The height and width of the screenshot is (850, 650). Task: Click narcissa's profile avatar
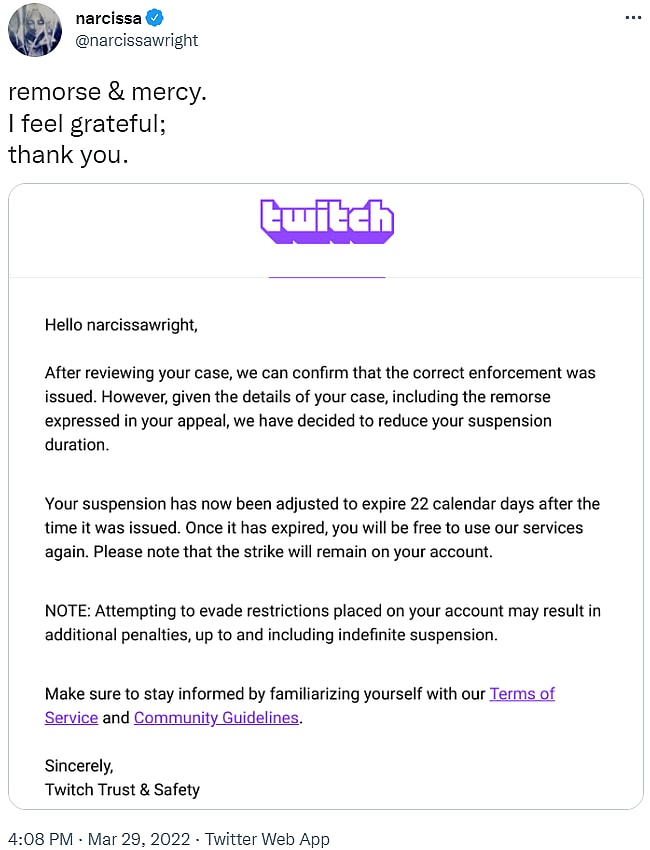(35, 30)
